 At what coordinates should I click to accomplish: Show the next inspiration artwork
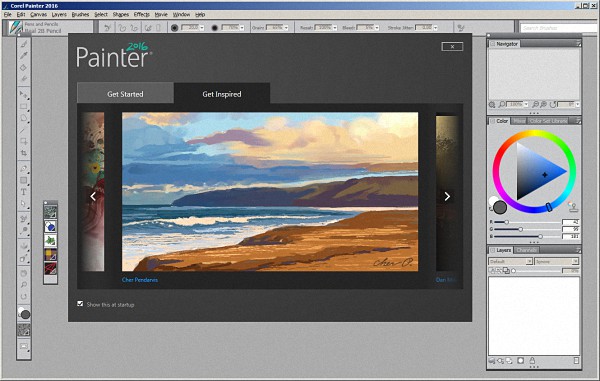click(447, 196)
